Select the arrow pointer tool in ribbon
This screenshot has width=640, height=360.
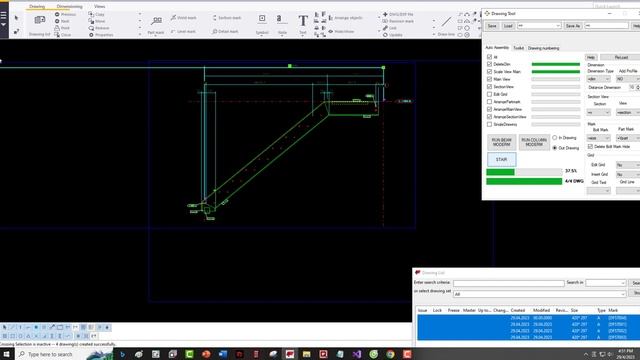pyautogui.click(x=16, y=18)
